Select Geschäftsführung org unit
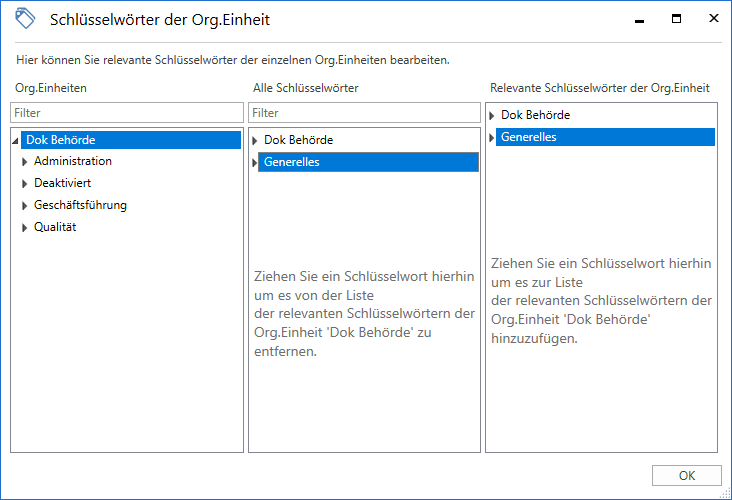 click(80, 205)
